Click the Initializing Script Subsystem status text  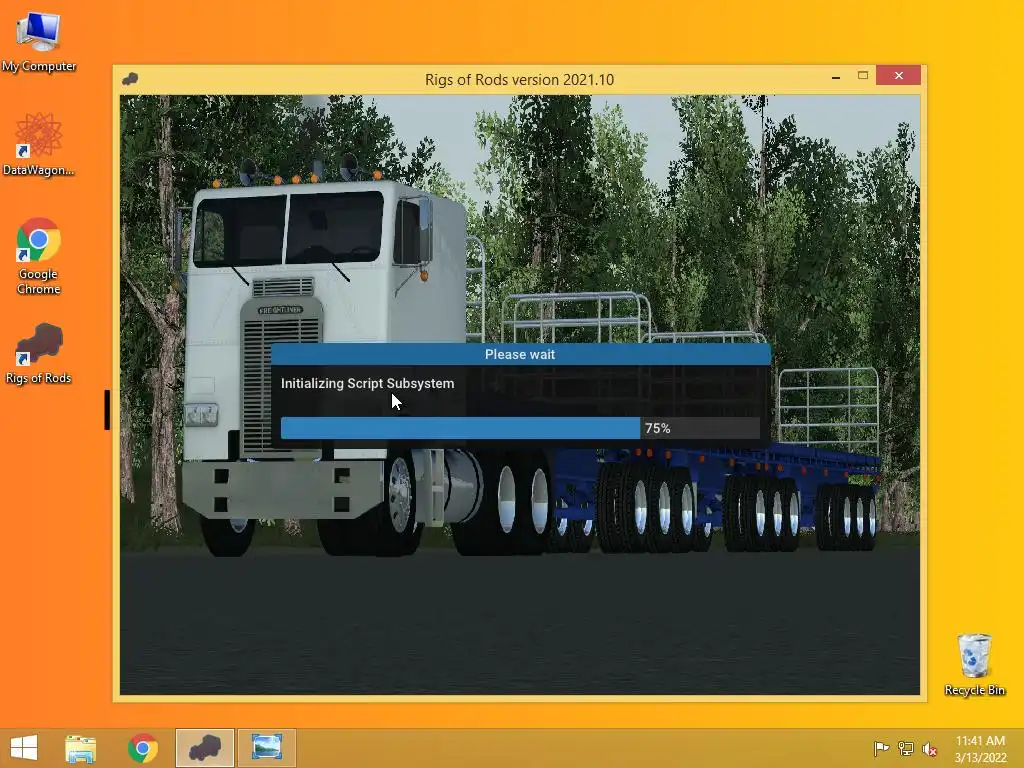pyautogui.click(x=368, y=383)
